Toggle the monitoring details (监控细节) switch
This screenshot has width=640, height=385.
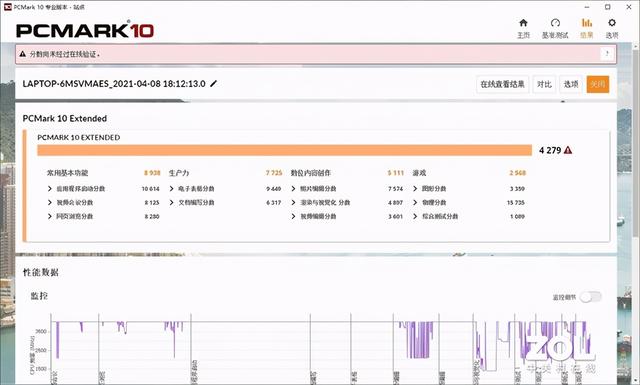point(591,297)
